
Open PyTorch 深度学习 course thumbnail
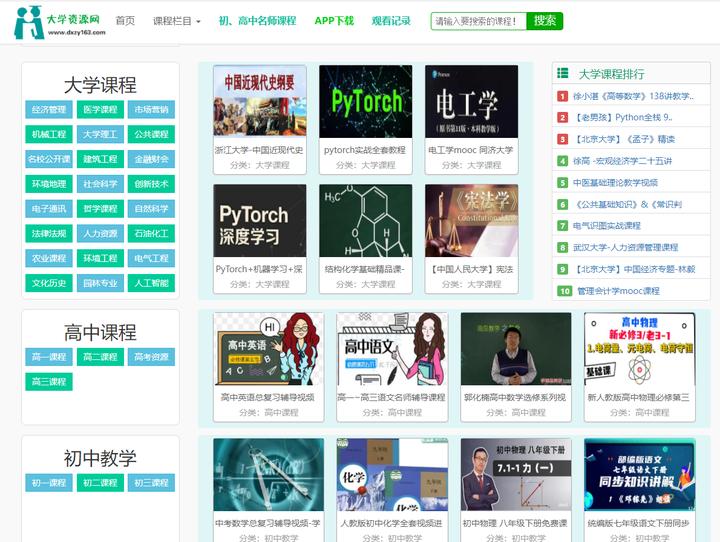tap(260, 220)
